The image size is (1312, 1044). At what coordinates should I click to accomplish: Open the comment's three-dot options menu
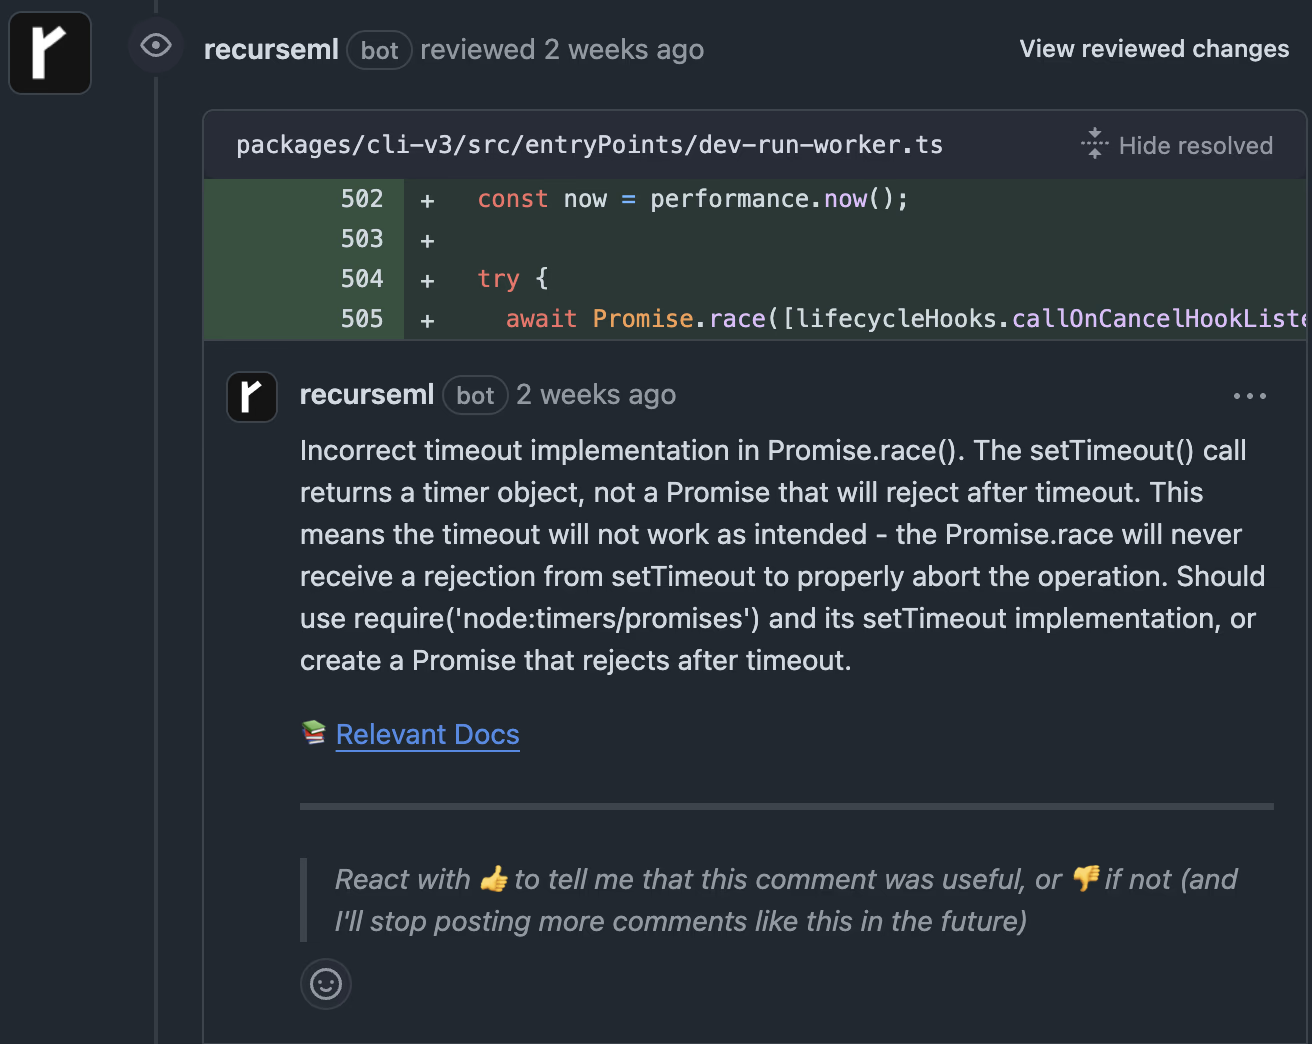[x=1249, y=396]
